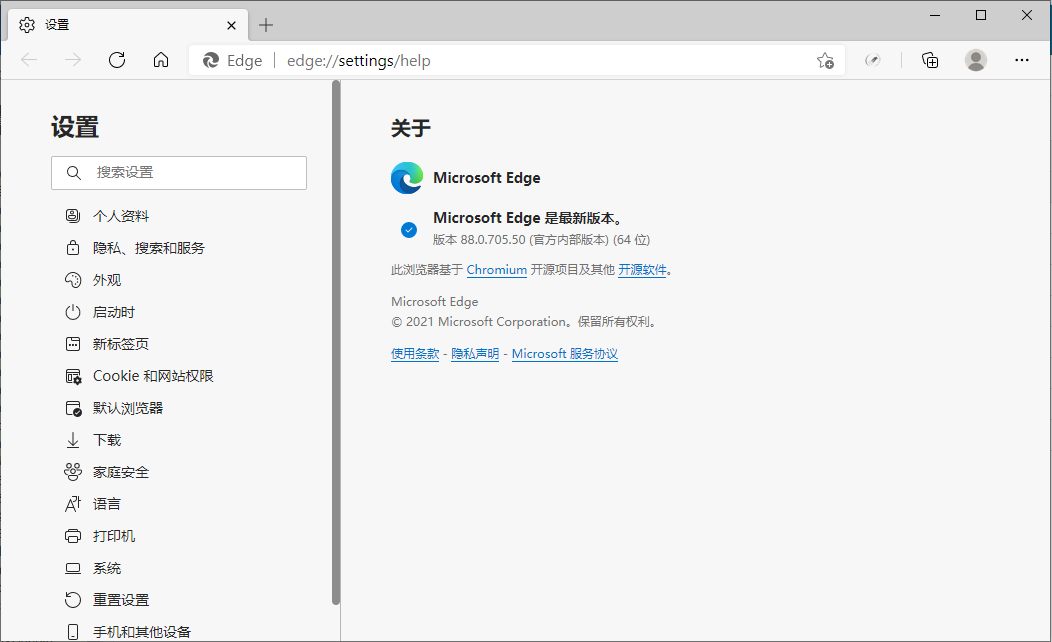Image resolution: width=1052 pixels, height=642 pixels.
Task: Go to the home page
Action: [161, 60]
